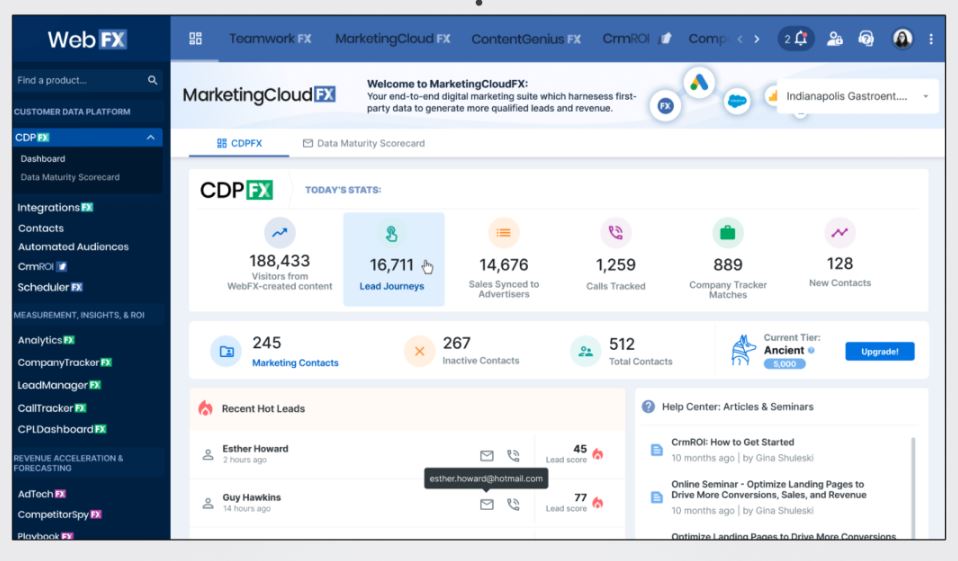Open Online Seminar Optimize Landing Pages article
Viewport: 958px width, 561px height.
[x=769, y=490]
